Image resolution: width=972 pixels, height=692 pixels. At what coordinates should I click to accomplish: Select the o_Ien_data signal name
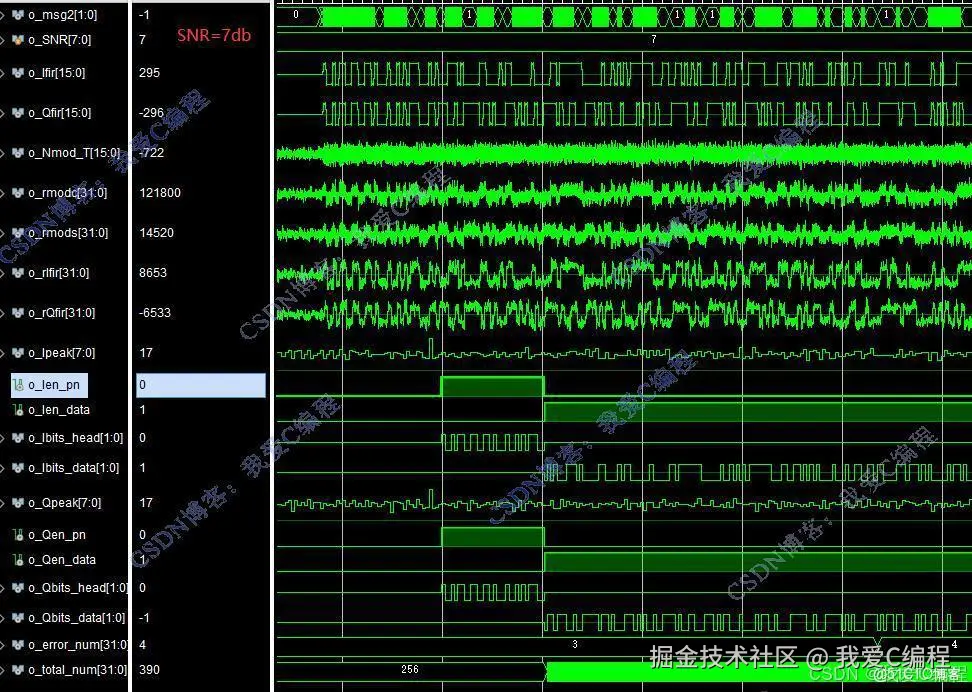pyautogui.click(x=59, y=410)
